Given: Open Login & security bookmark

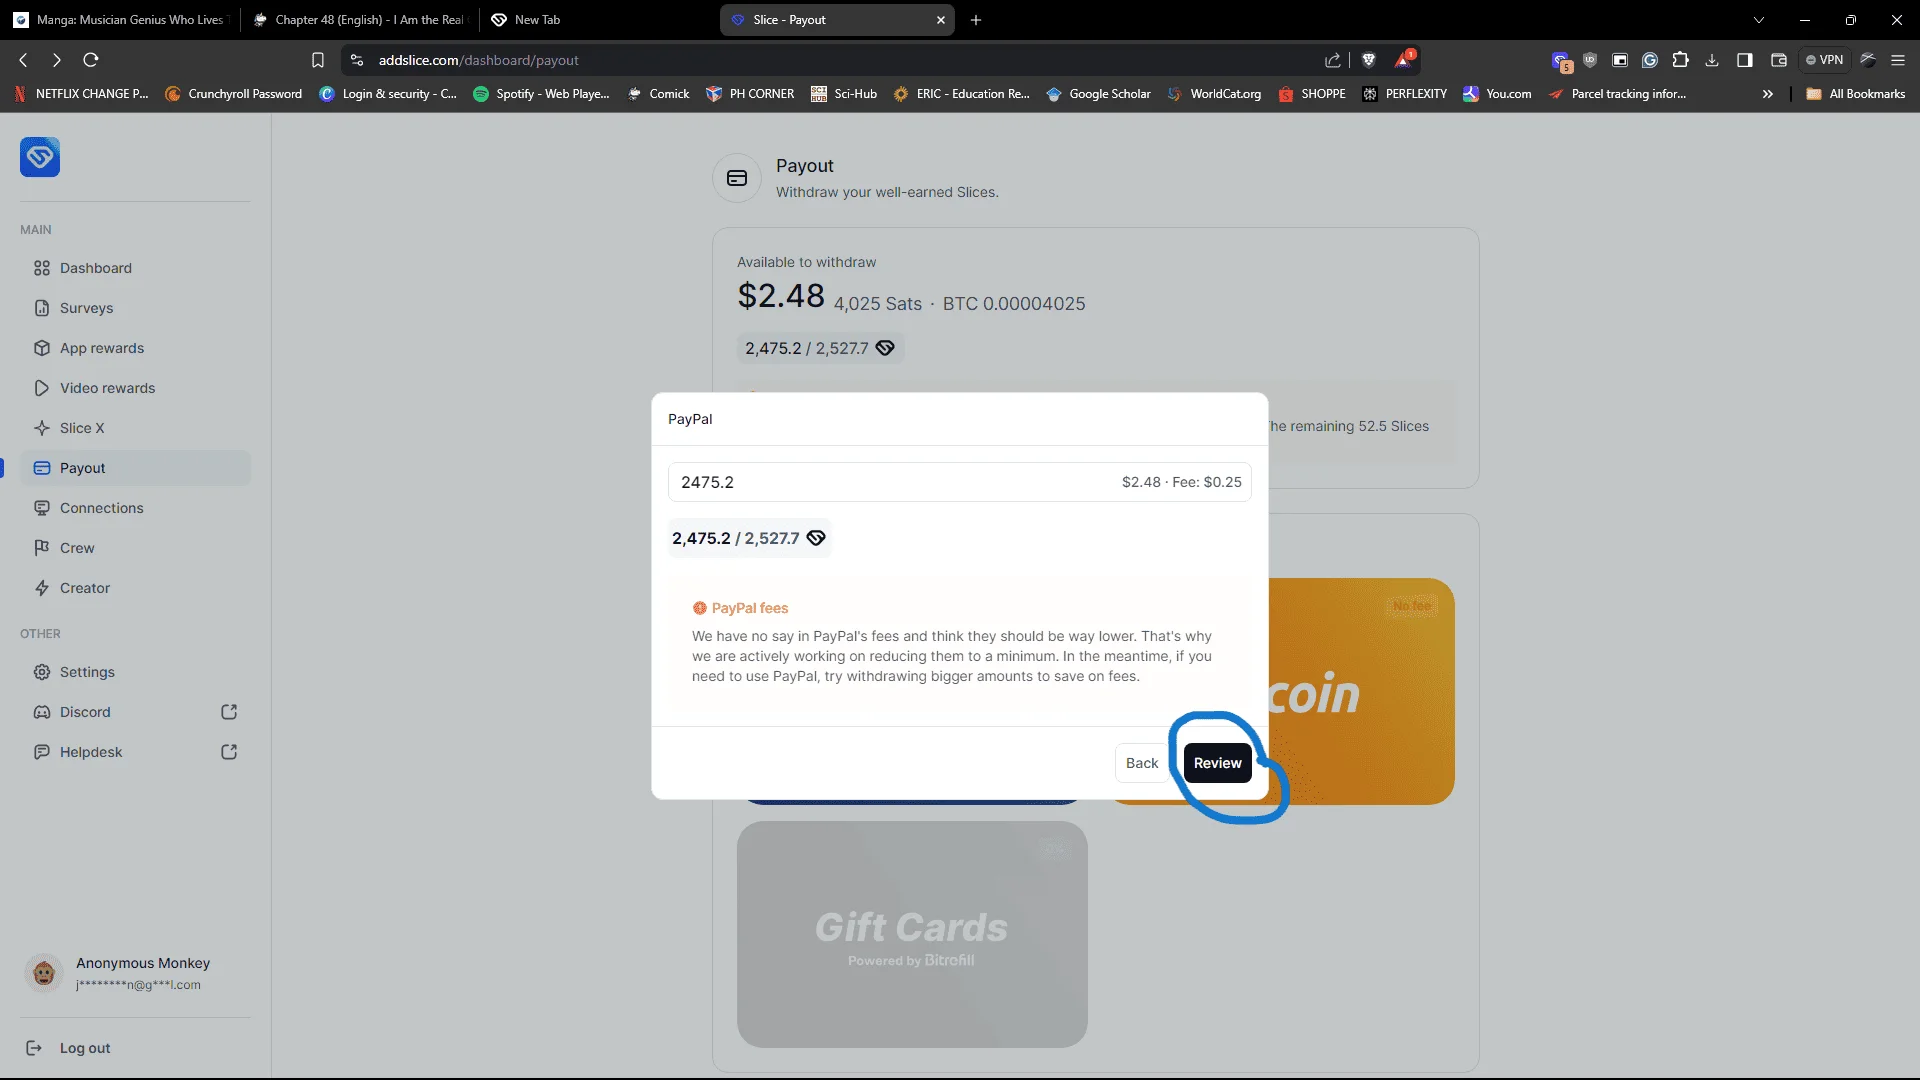Looking at the screenshot, I should (388, 94).
